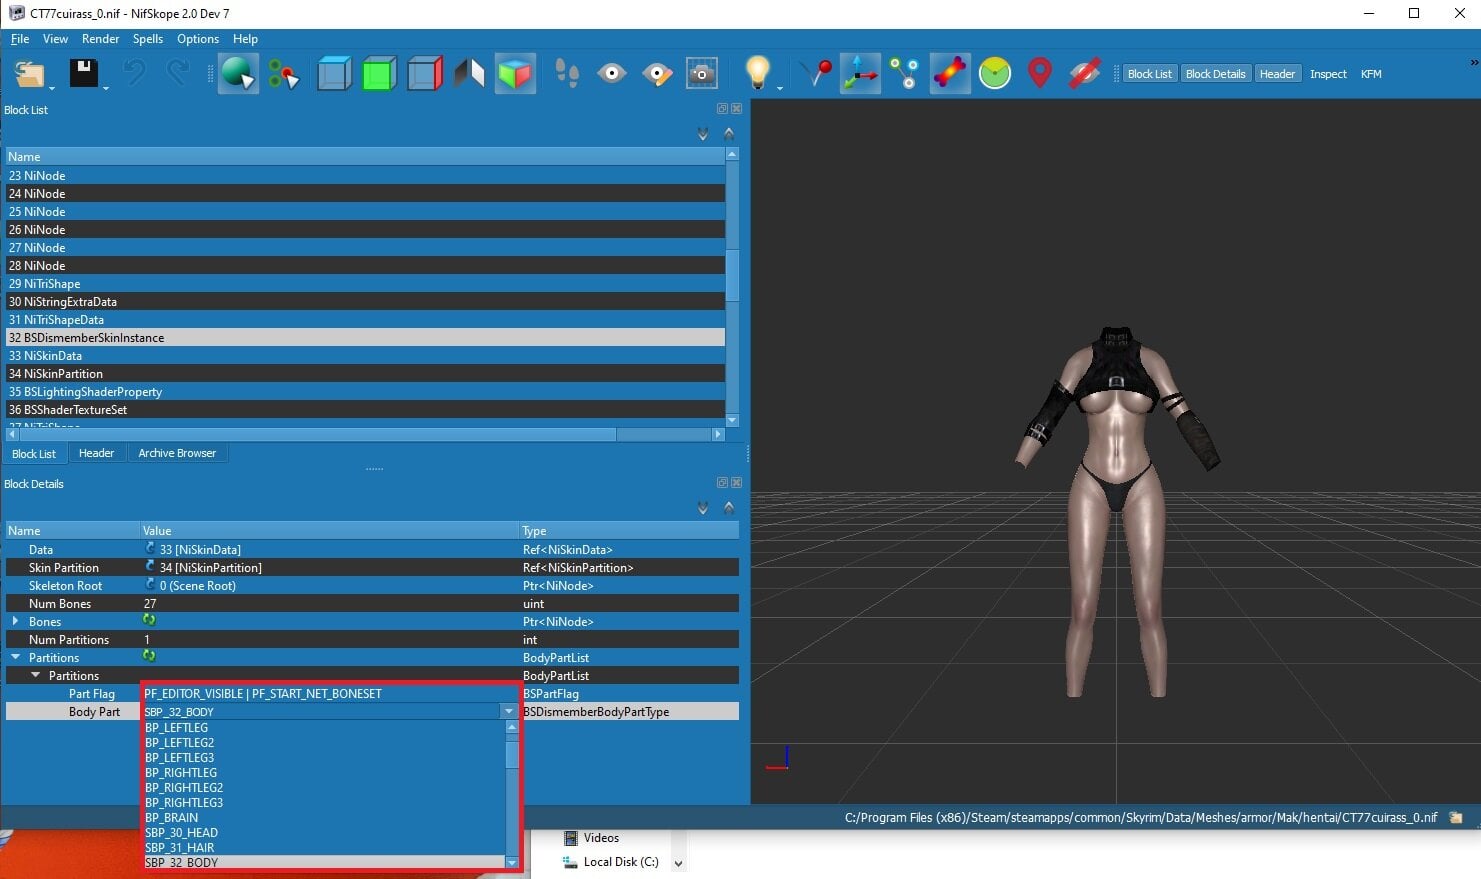Click the Num Bones value 27

(x=150, y=604)
